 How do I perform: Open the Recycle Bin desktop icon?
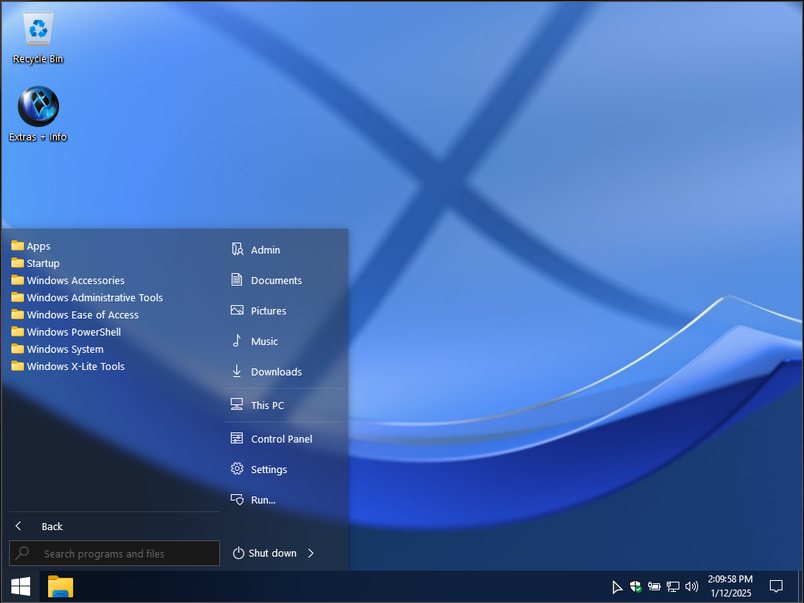(38, 38)
